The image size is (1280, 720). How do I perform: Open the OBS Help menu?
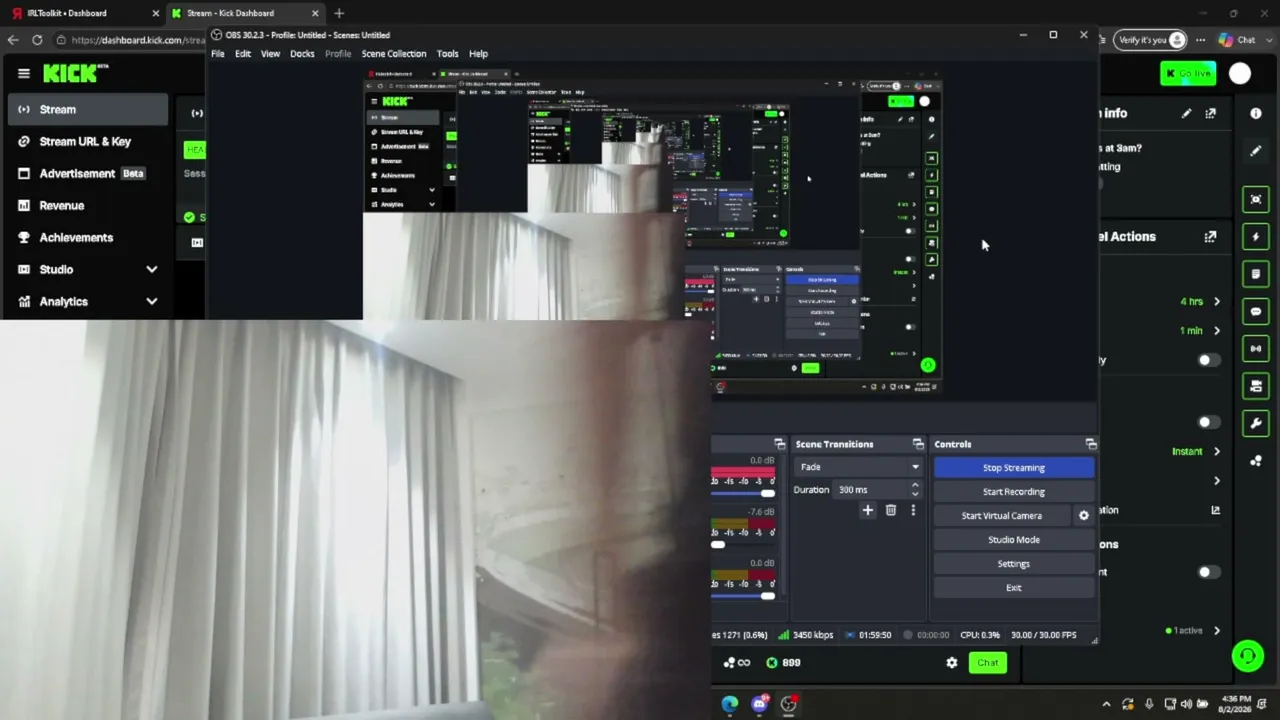click(x=478, y=54)
